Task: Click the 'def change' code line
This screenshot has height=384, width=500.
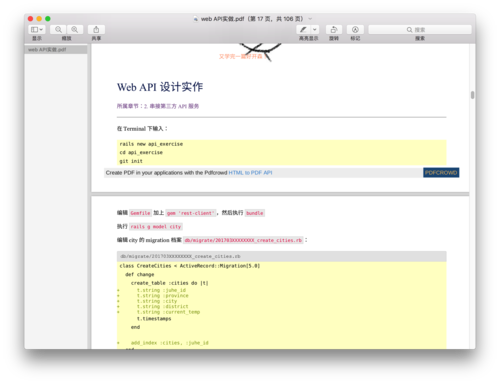Action: (140, 274)
